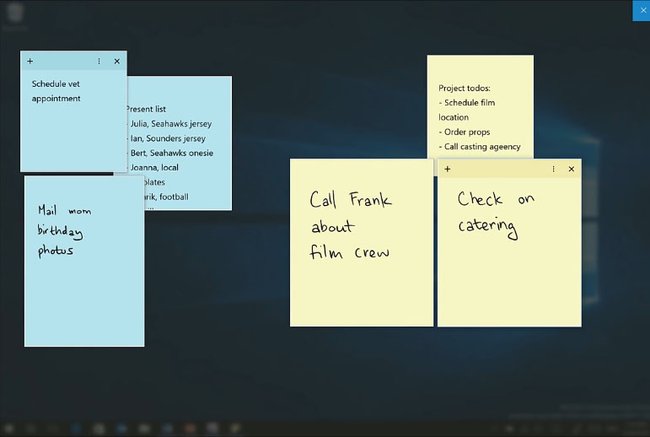This screenshot has height=437, width=650.
Task: Click the handwritten 'Call Frank' text
Action: tap(350, 199)
